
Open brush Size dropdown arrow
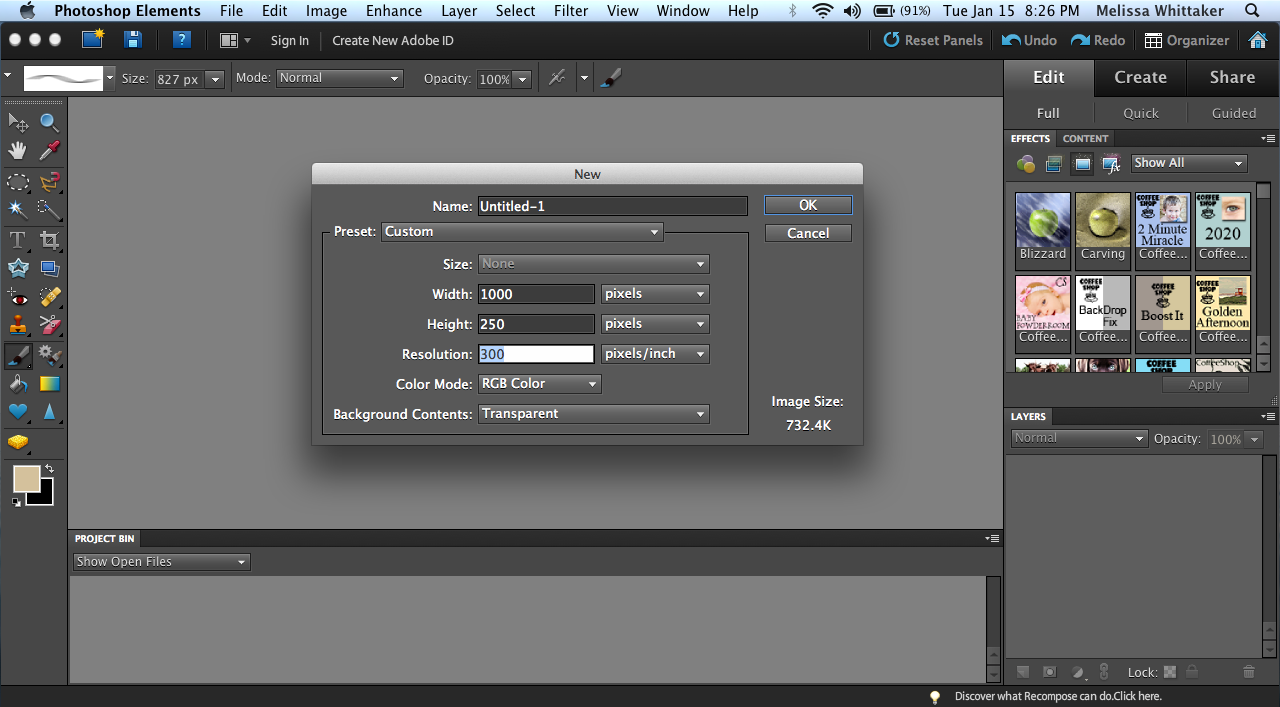(x=215, y=79)
